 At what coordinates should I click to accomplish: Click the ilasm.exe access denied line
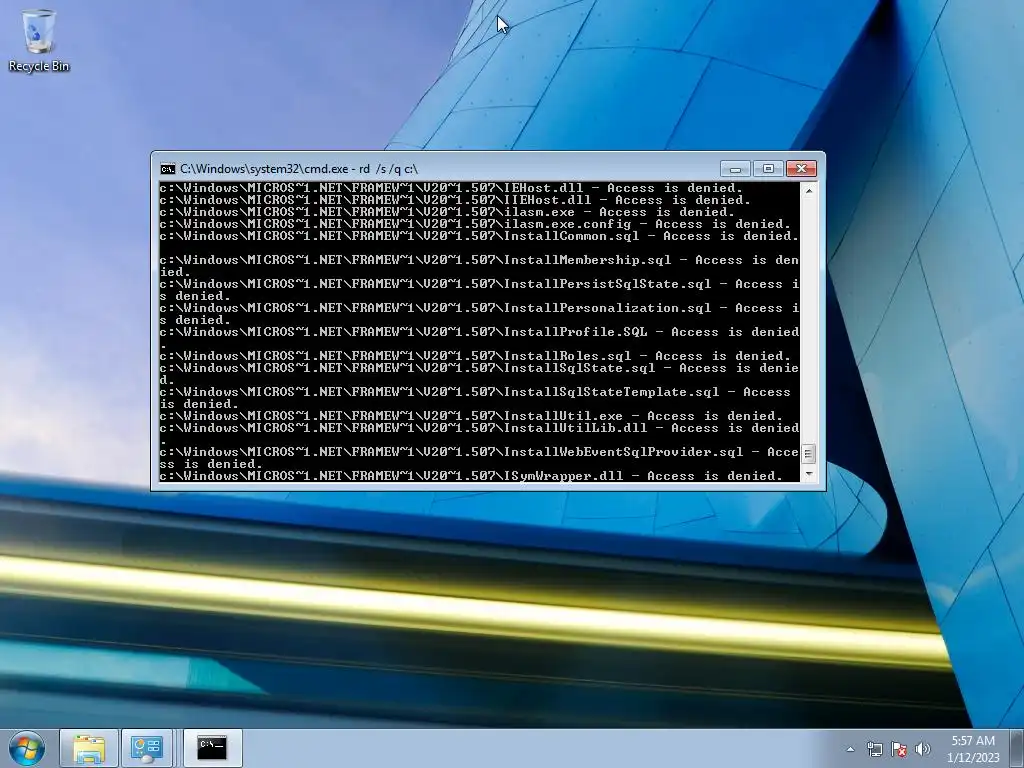(x=447, y=212)
